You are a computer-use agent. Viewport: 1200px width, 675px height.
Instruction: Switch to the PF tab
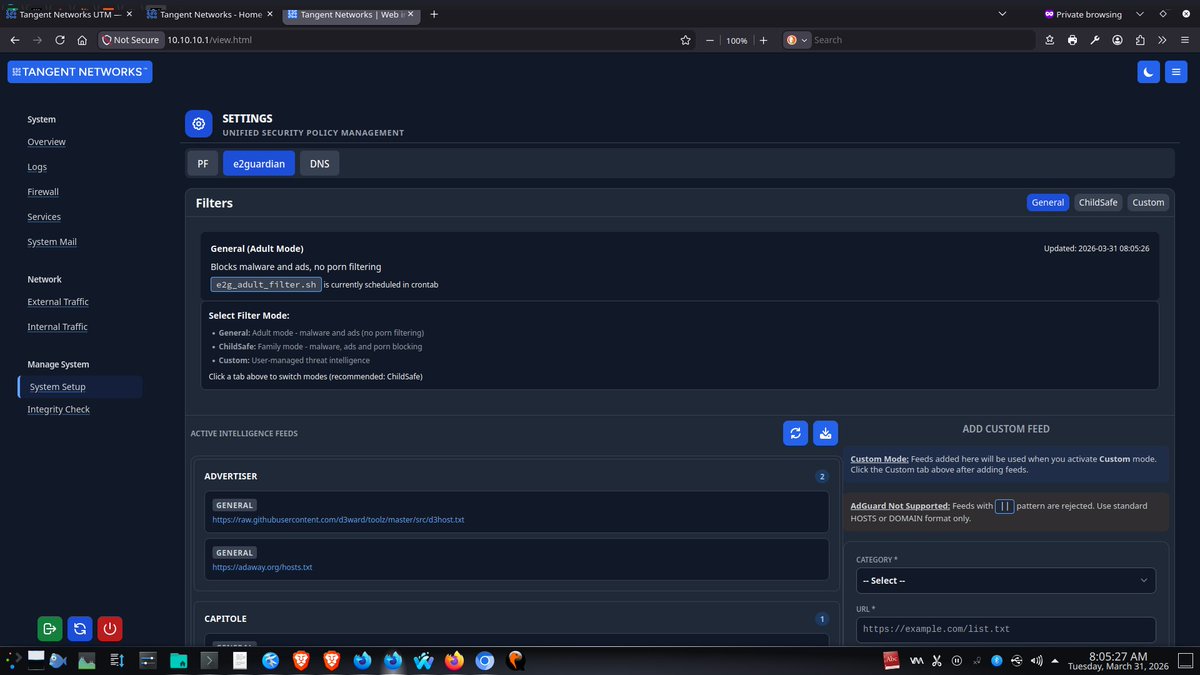(x=203, y=163)
